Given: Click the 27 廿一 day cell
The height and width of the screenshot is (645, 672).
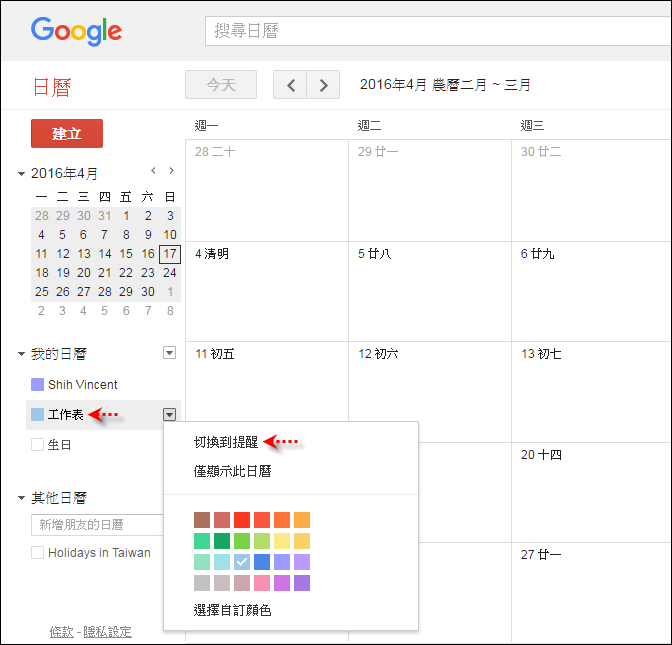Looking at the screenshot, I should coord(591,593).
